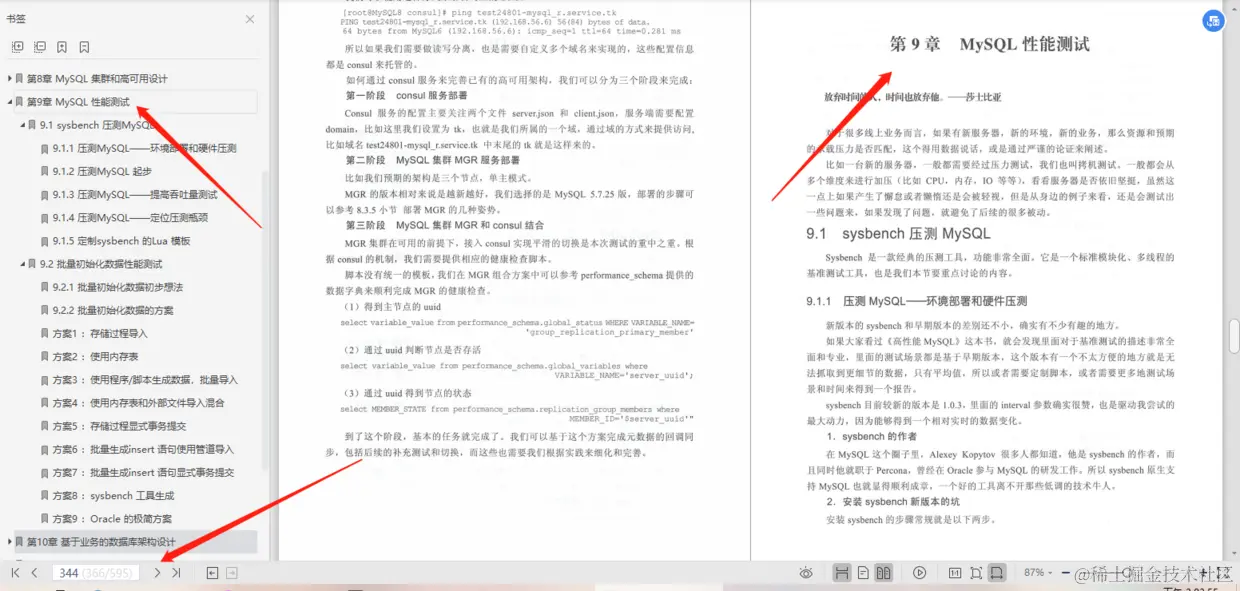Open bookmark 方案2：使用内存表
Viewport: 1240px width, 591px height.
click(95, 356)
